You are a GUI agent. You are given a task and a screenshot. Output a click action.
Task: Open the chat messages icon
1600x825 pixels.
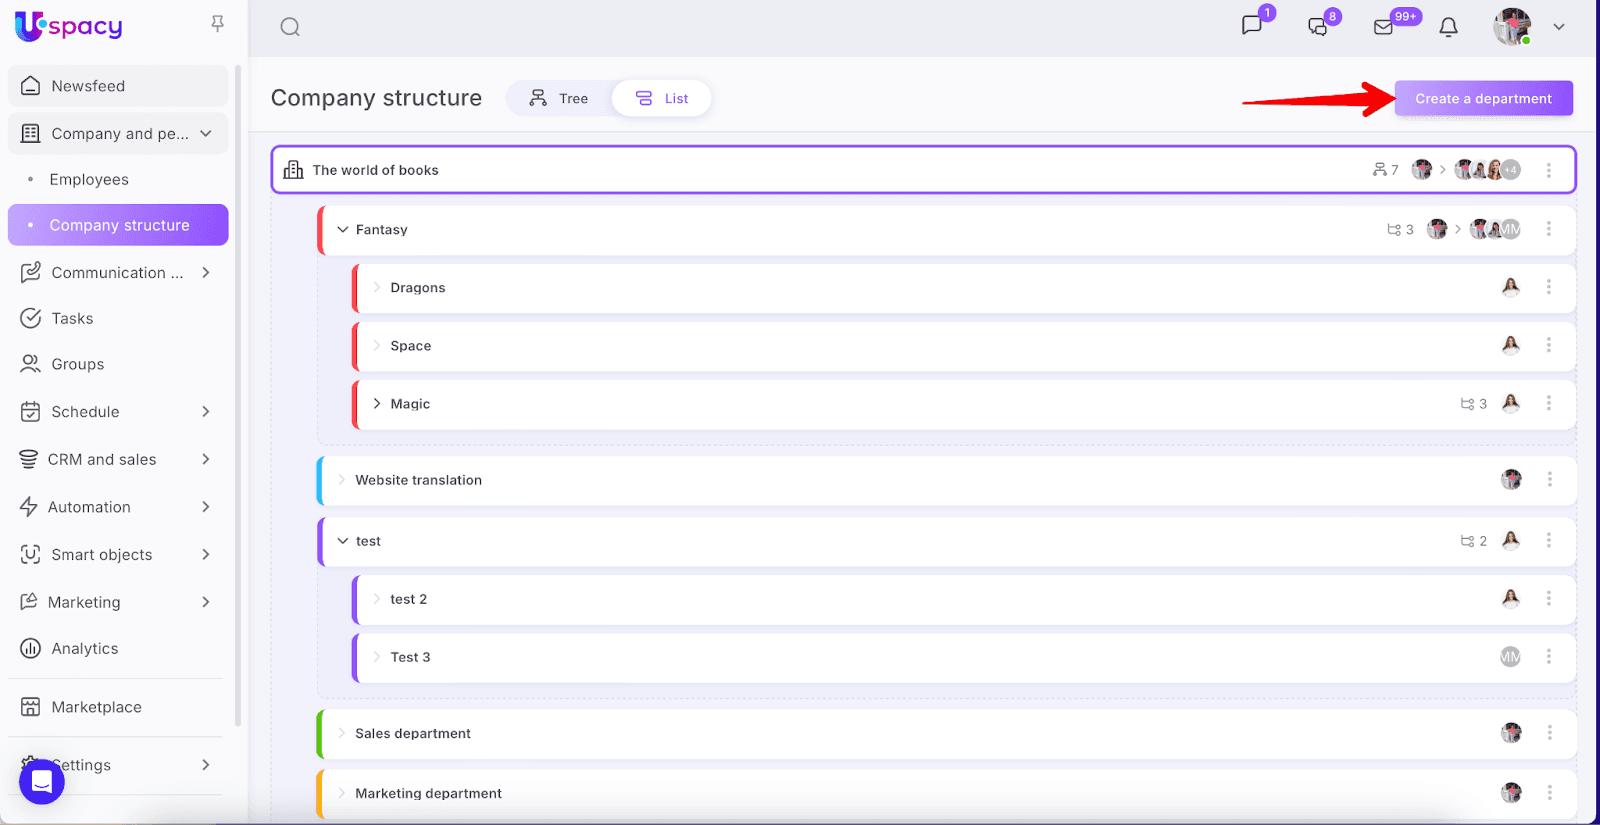[x=1252, y=26]
